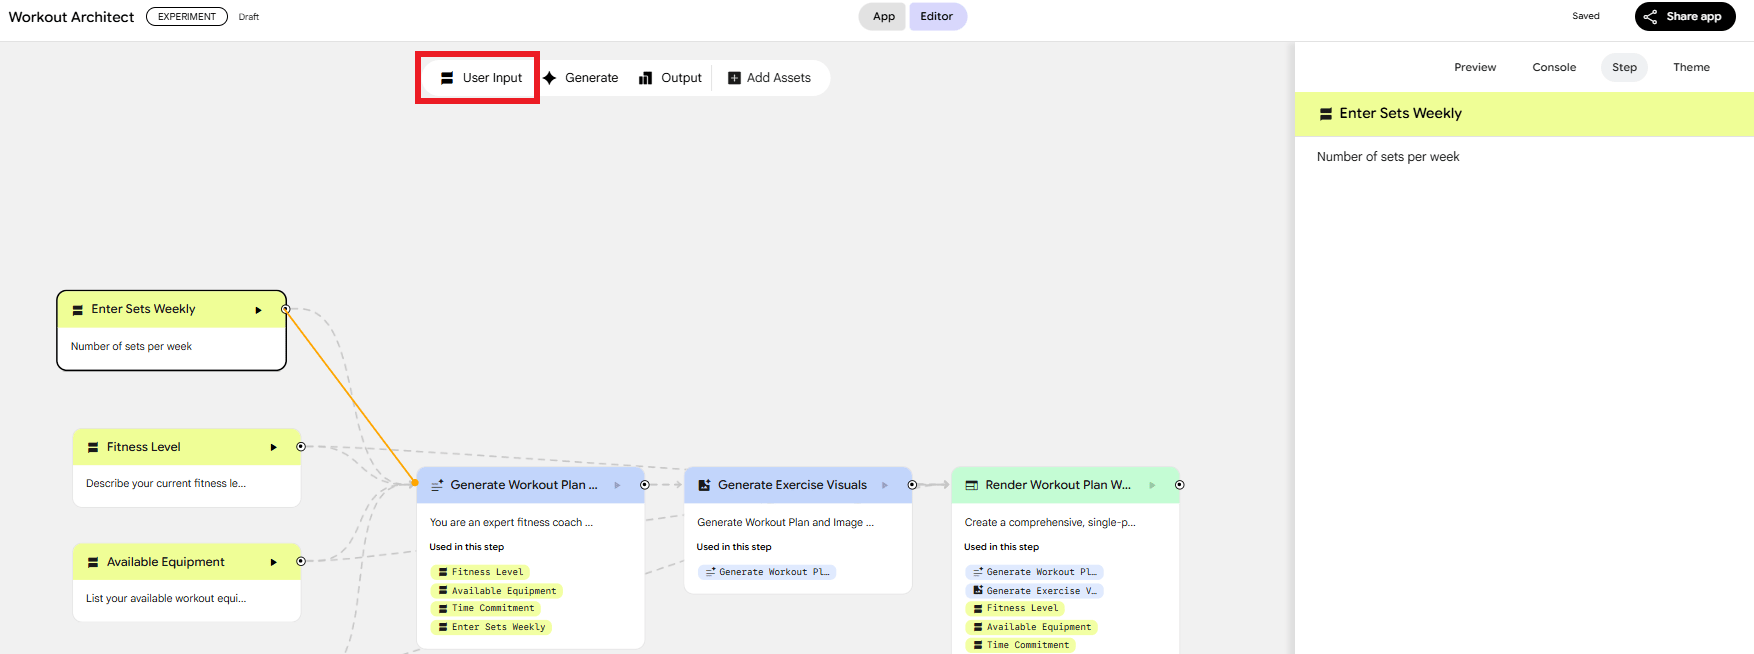
Task: Open the Theme tab
Action: tap(1691, 67)
